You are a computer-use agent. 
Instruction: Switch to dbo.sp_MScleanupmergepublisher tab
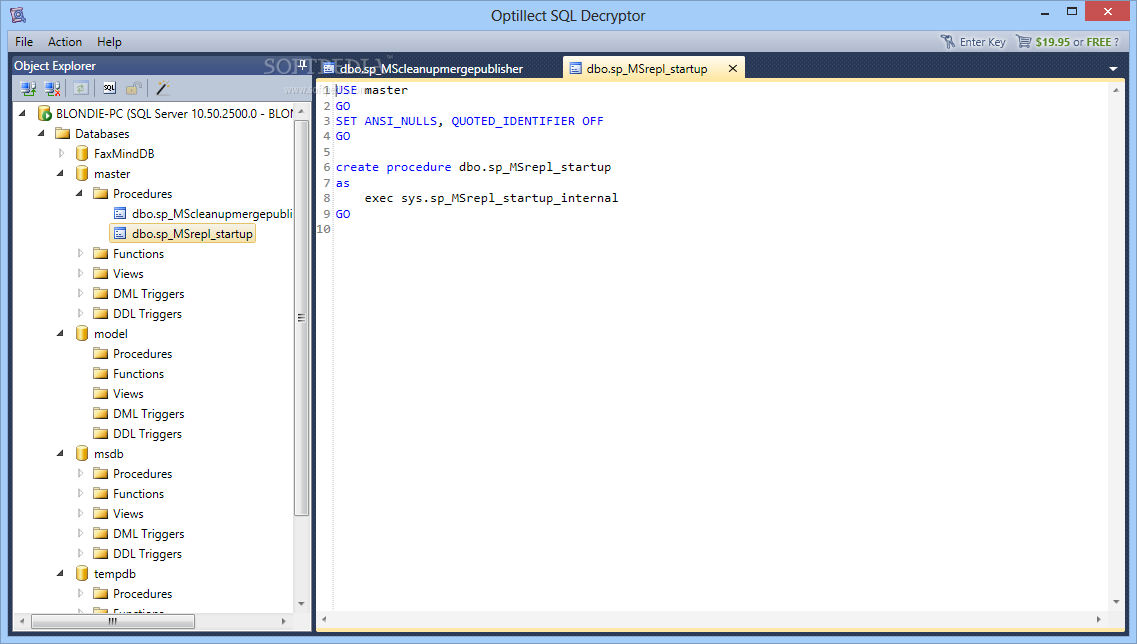(x=432, y=69)
